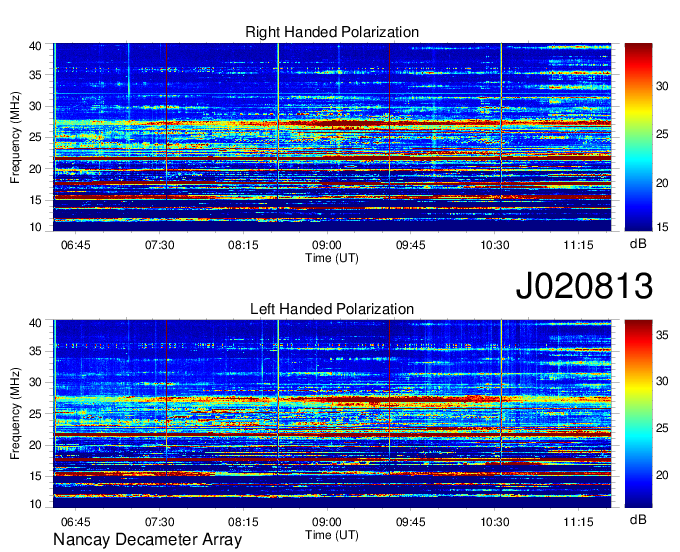
Task: Click 30 MHz frequency tick of Right Handed plot
Action: click(x=35, y=106)
